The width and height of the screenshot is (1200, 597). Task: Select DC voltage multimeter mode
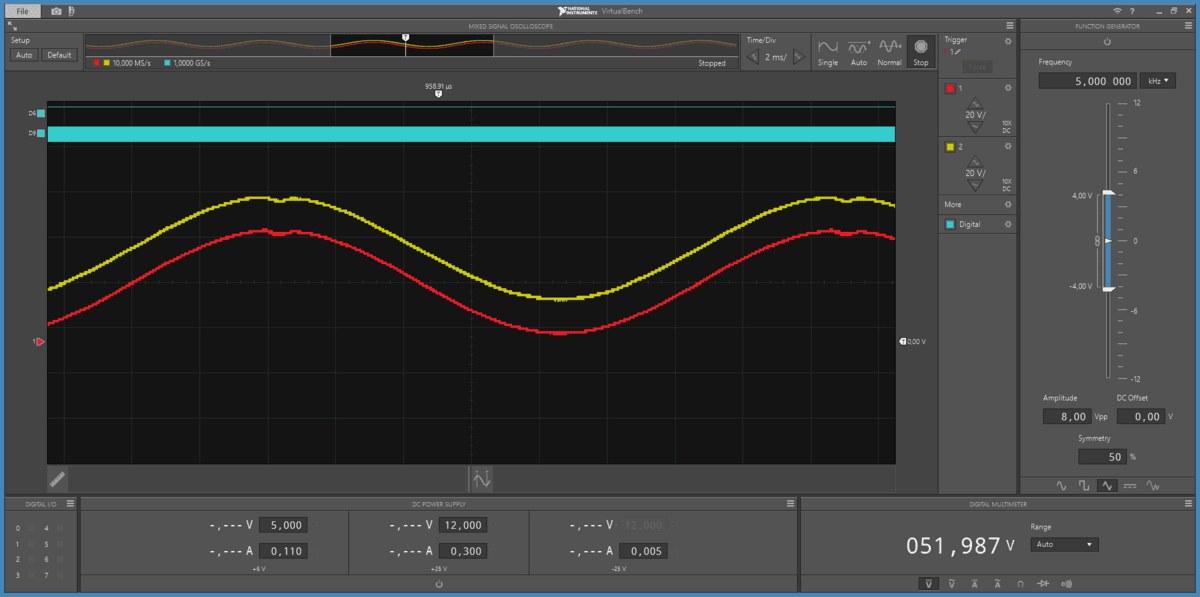point(929,584)
